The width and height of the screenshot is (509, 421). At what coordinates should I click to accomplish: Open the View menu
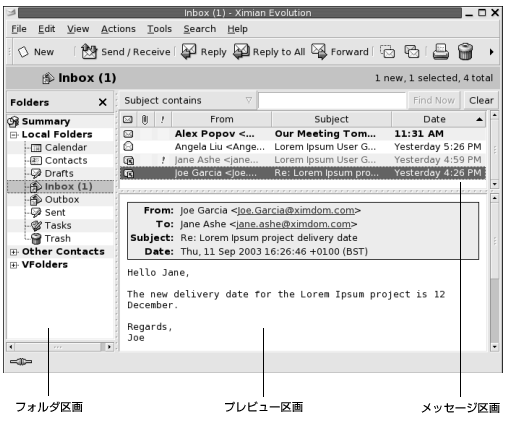78,29
